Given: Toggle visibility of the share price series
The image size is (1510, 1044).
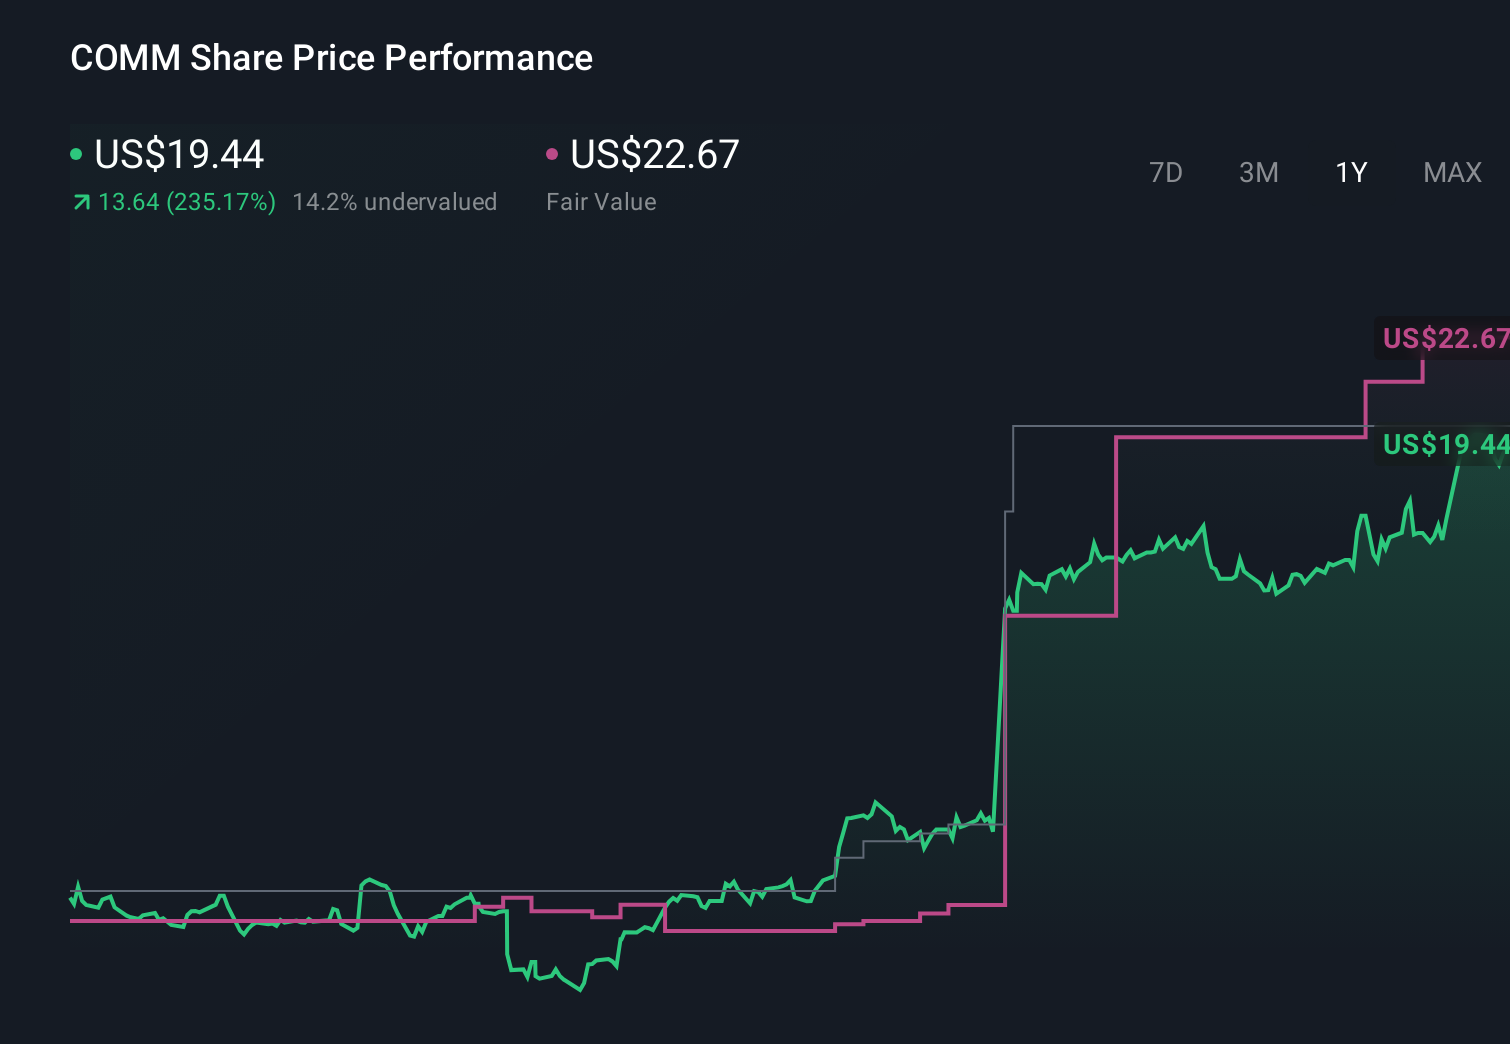Looking at the screenshot, I should pos(178,154).
